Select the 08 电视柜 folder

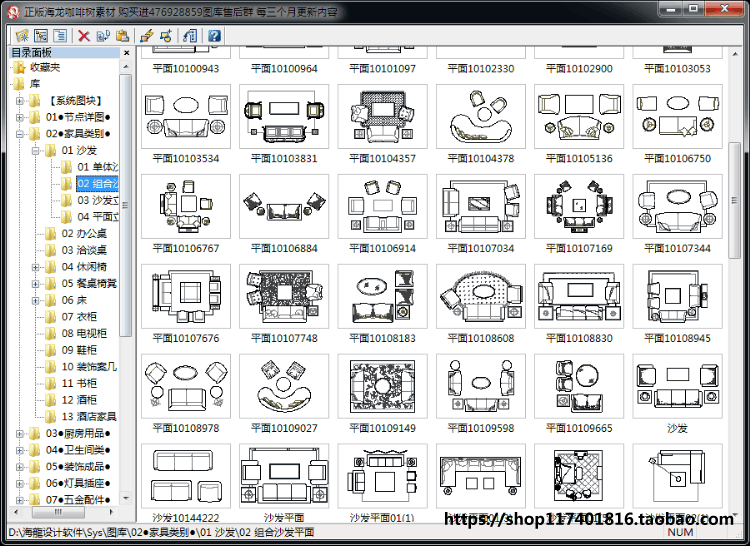tap(76, 334)
